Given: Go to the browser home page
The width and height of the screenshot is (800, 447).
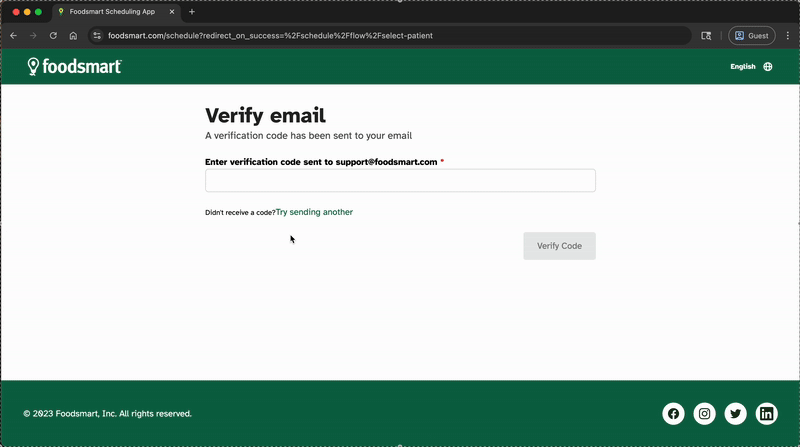Looking at the screenshot, I should (x=73, y=36).
